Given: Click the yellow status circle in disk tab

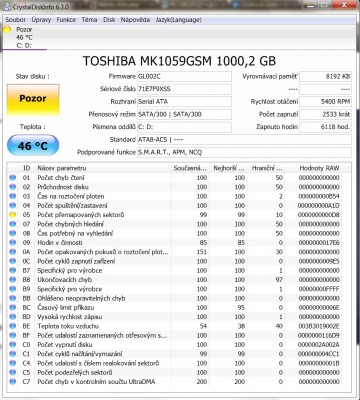Looking at the screenshot, I should tap(7, 30).
